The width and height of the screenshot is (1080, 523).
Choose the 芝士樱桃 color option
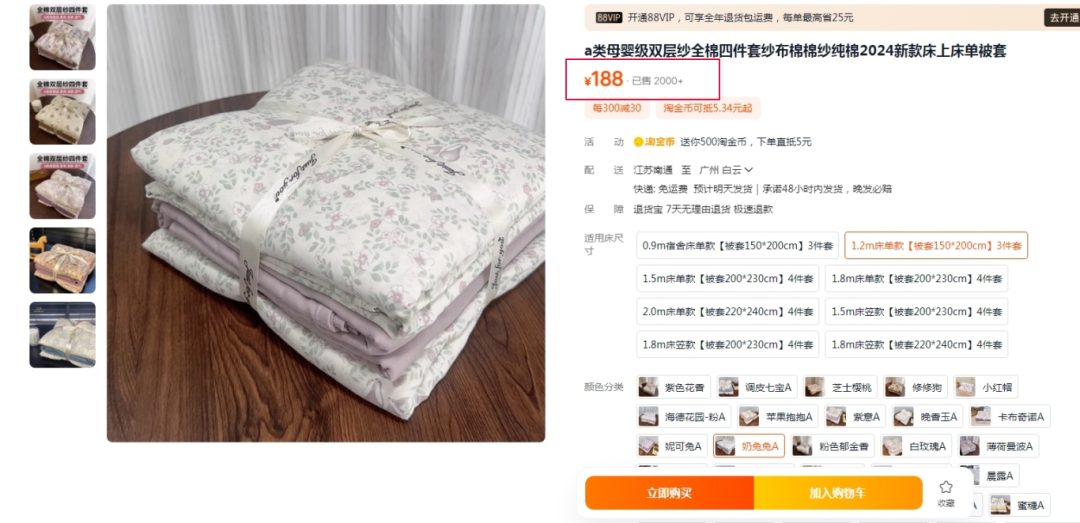[840, 388]
